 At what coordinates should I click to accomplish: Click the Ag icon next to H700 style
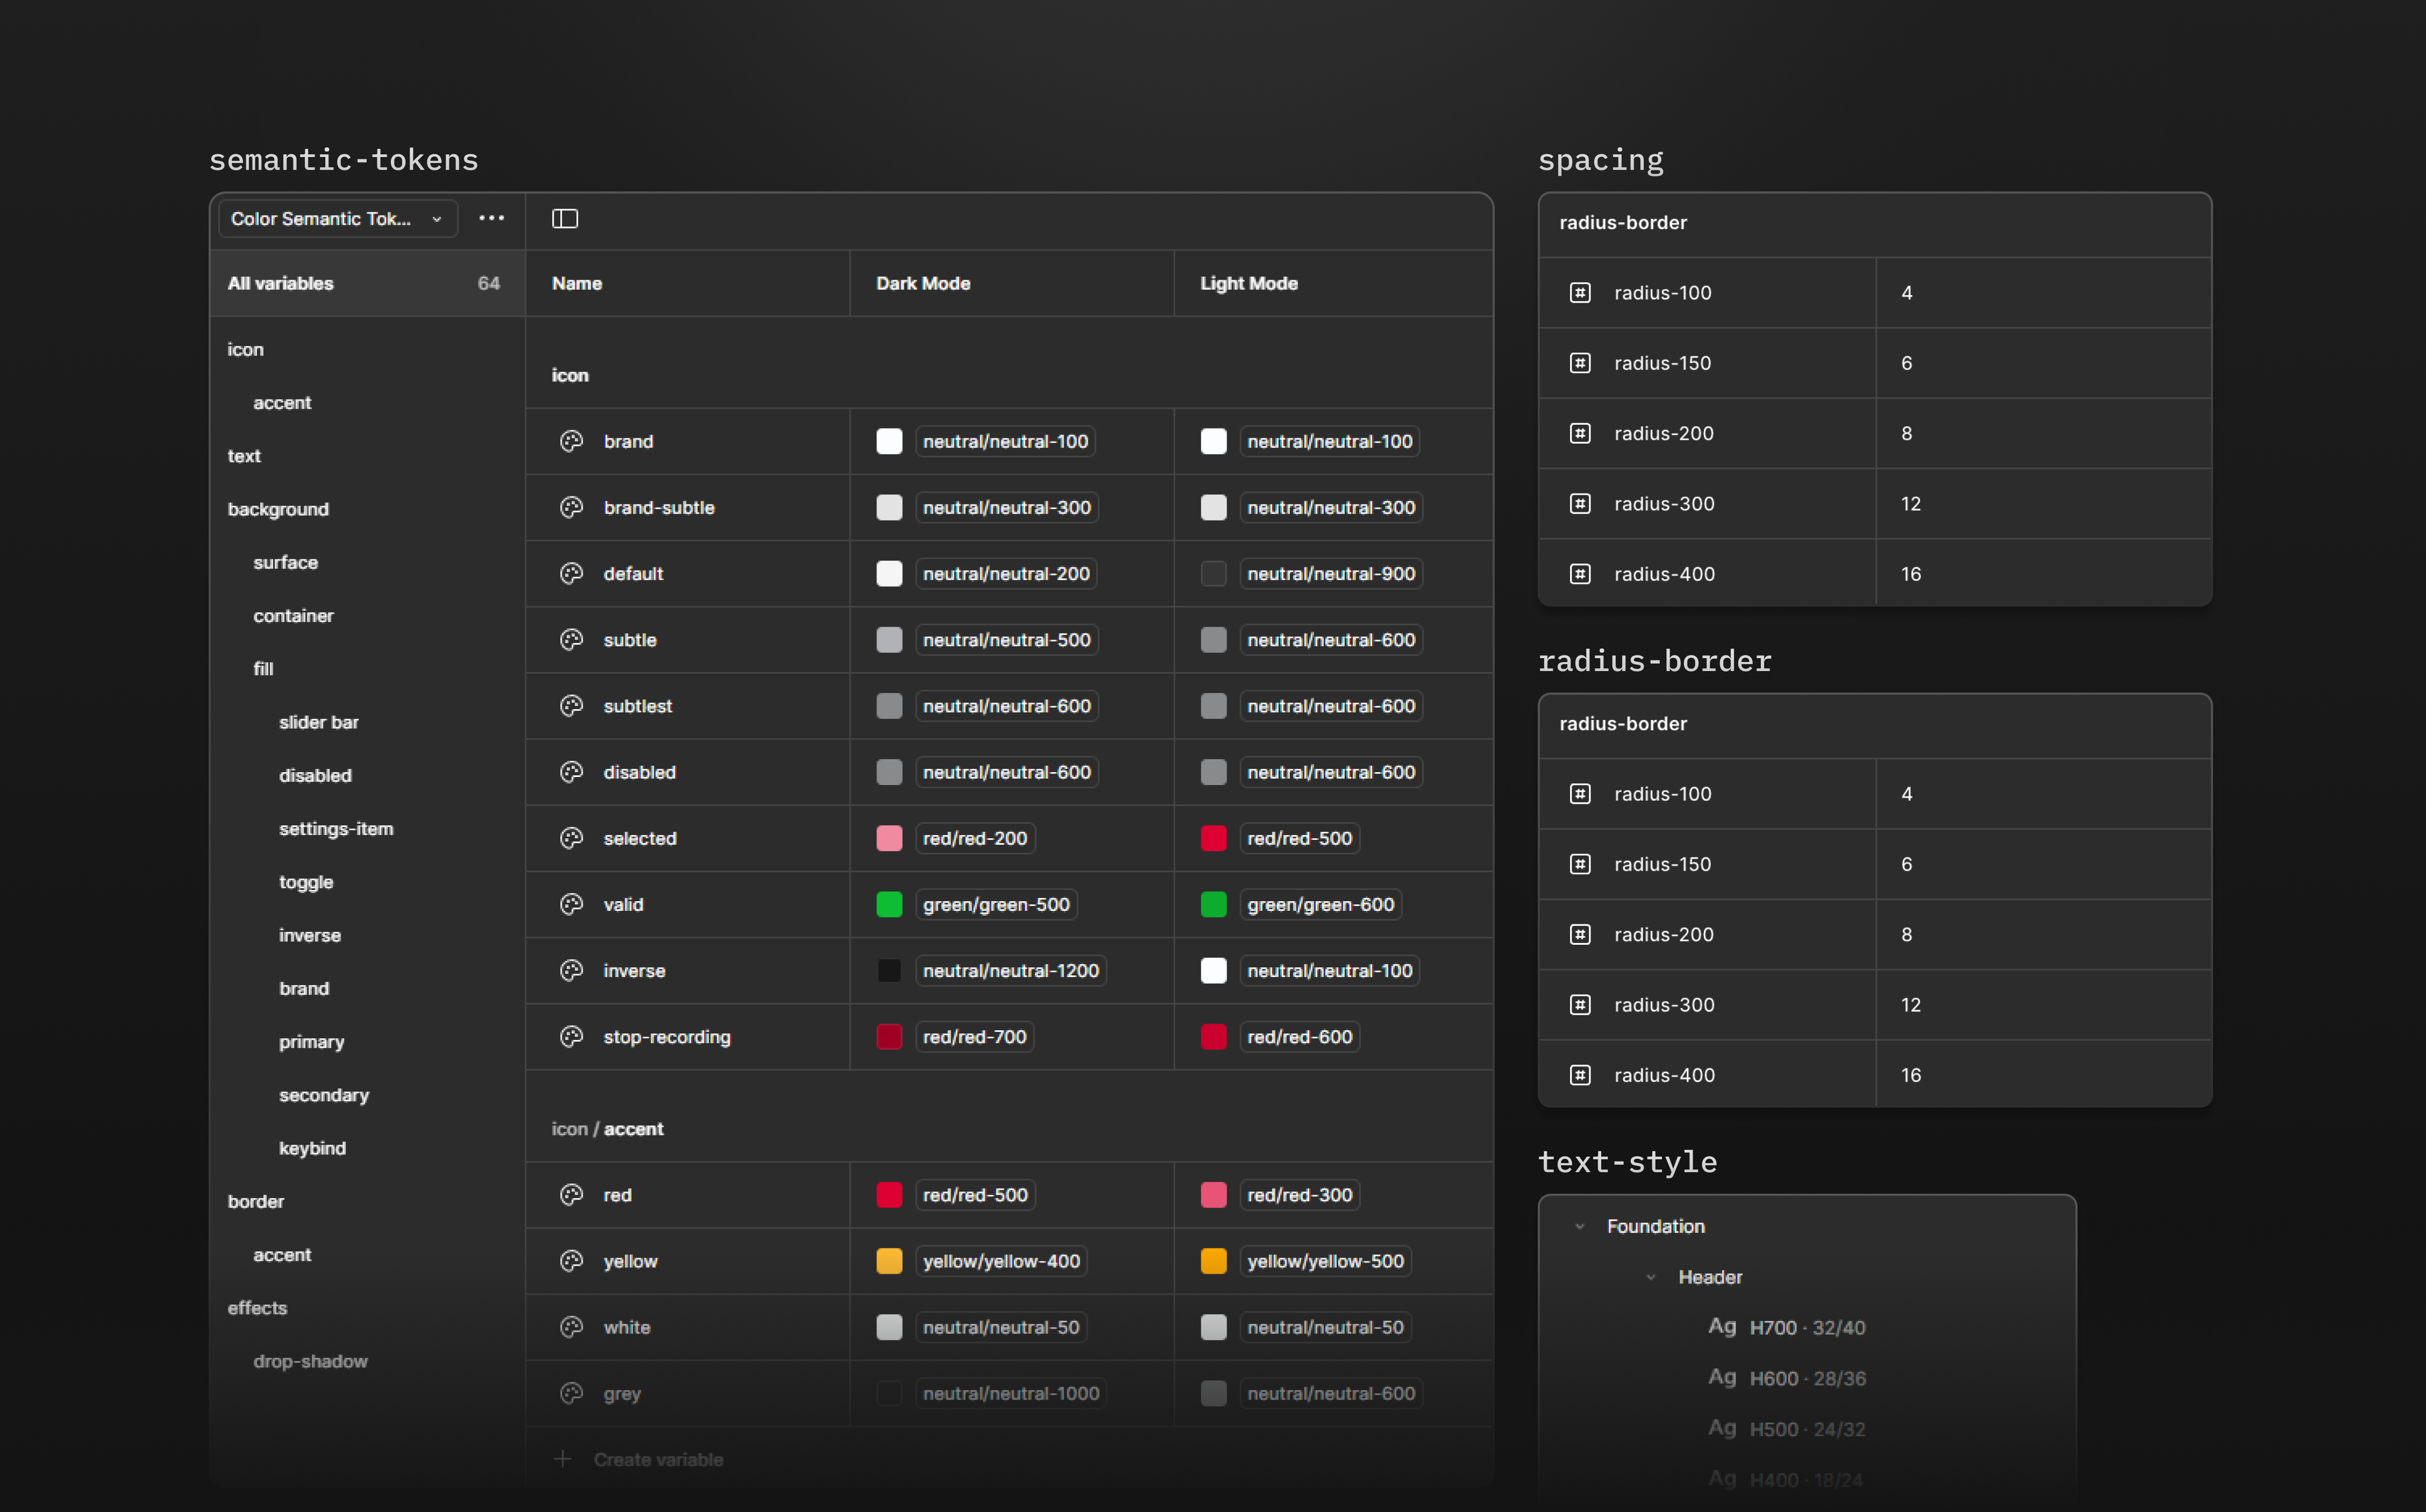click(1721, 1327)
